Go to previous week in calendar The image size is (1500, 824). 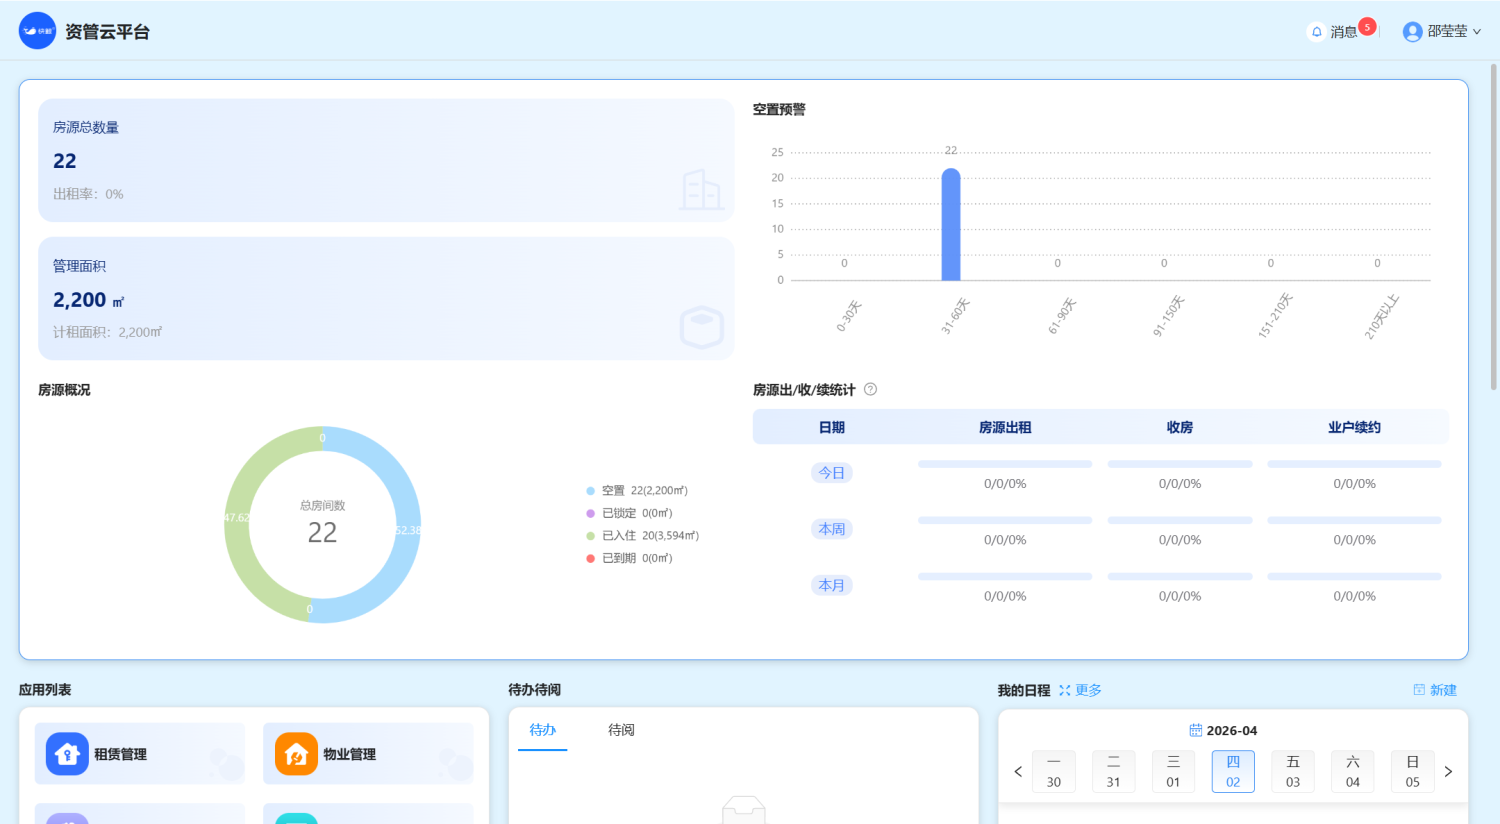1018,772
